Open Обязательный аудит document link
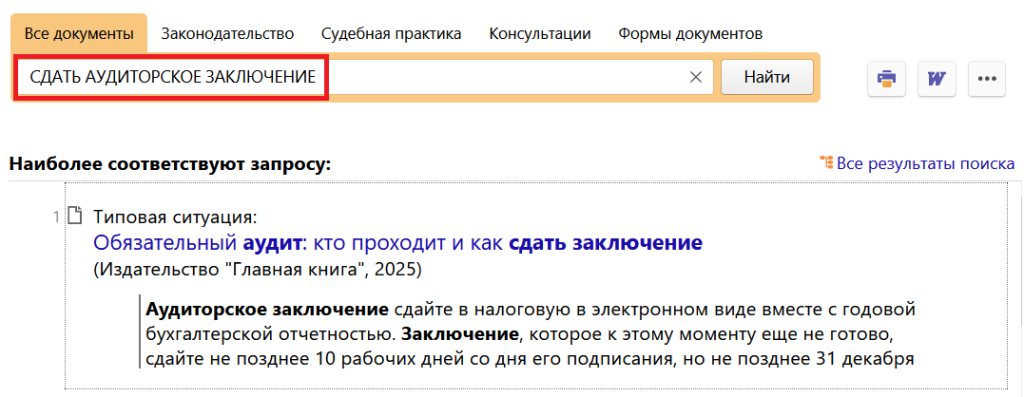The image size is (1024, 397). click(398, 244)
